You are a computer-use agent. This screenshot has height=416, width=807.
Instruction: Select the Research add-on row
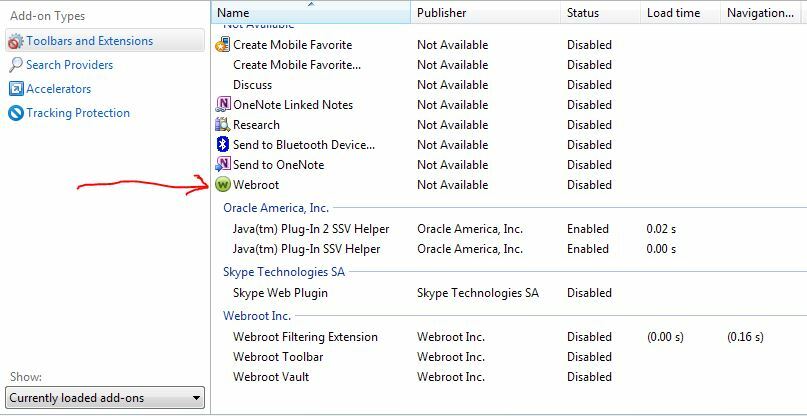pyautogui.click(x=510, y=125)
